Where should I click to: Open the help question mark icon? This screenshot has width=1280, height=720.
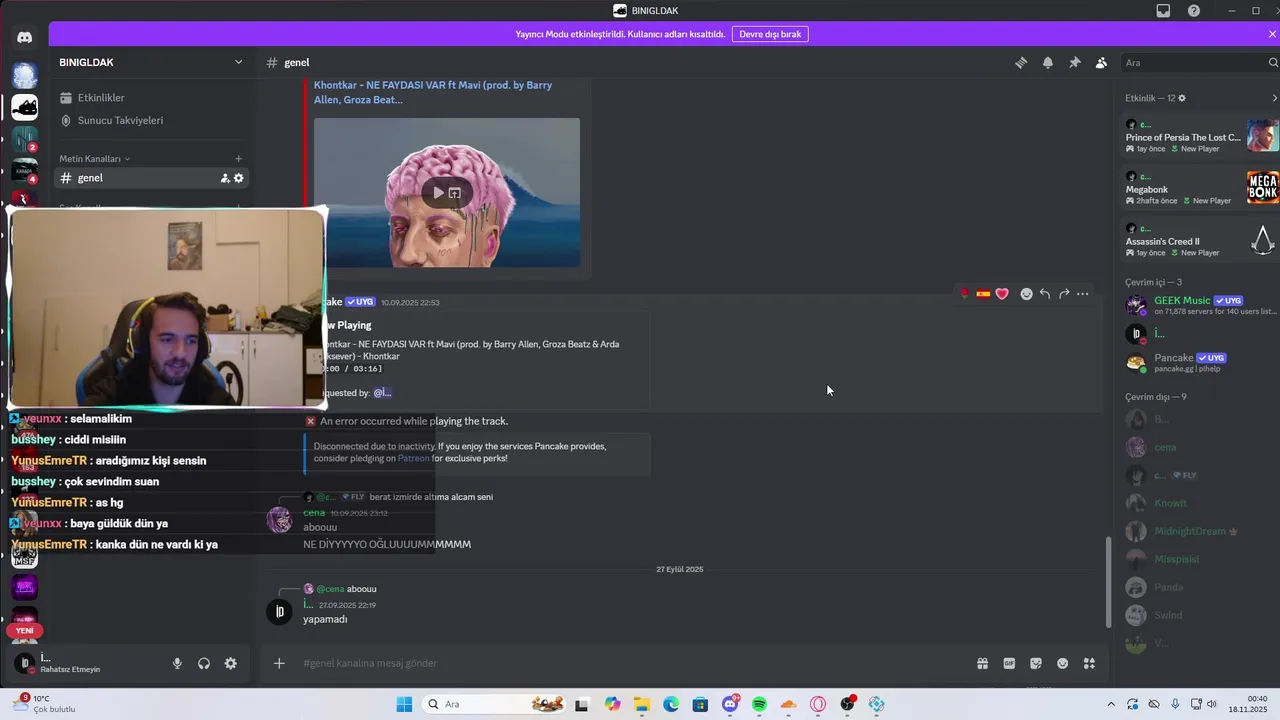[x=1194, y=11]
